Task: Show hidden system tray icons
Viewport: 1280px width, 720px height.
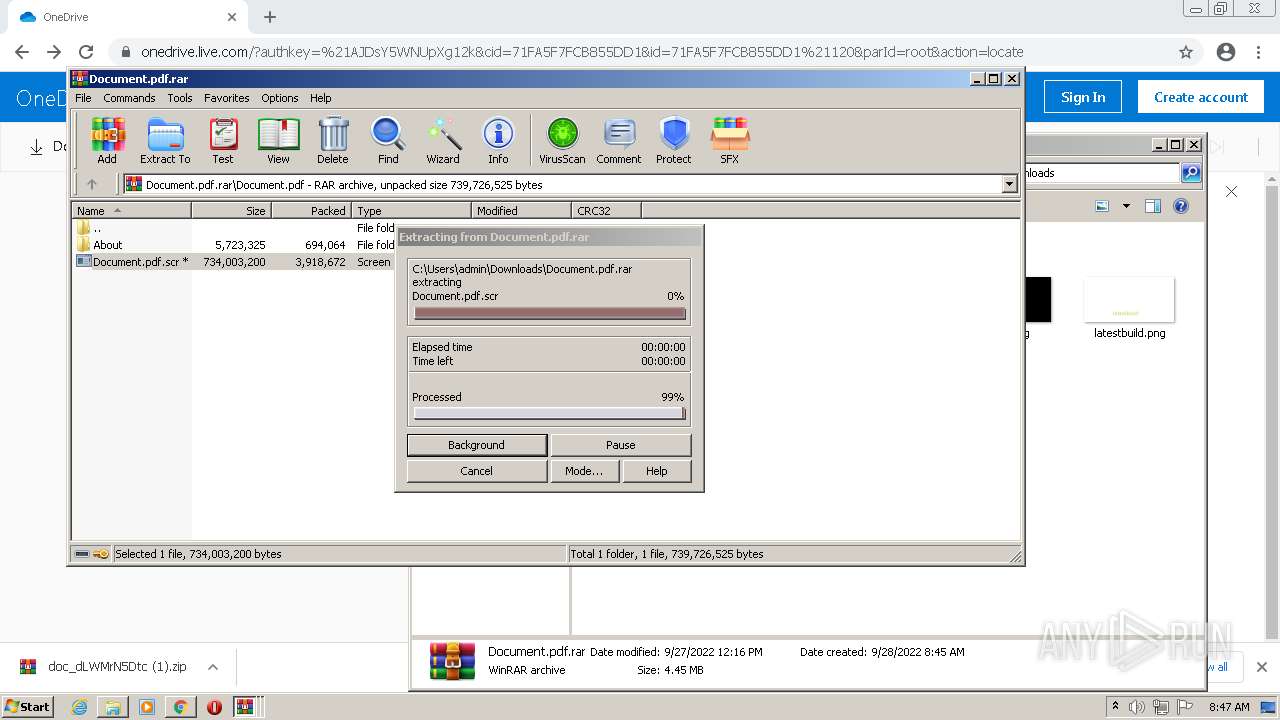Action: coord(1115,706)
